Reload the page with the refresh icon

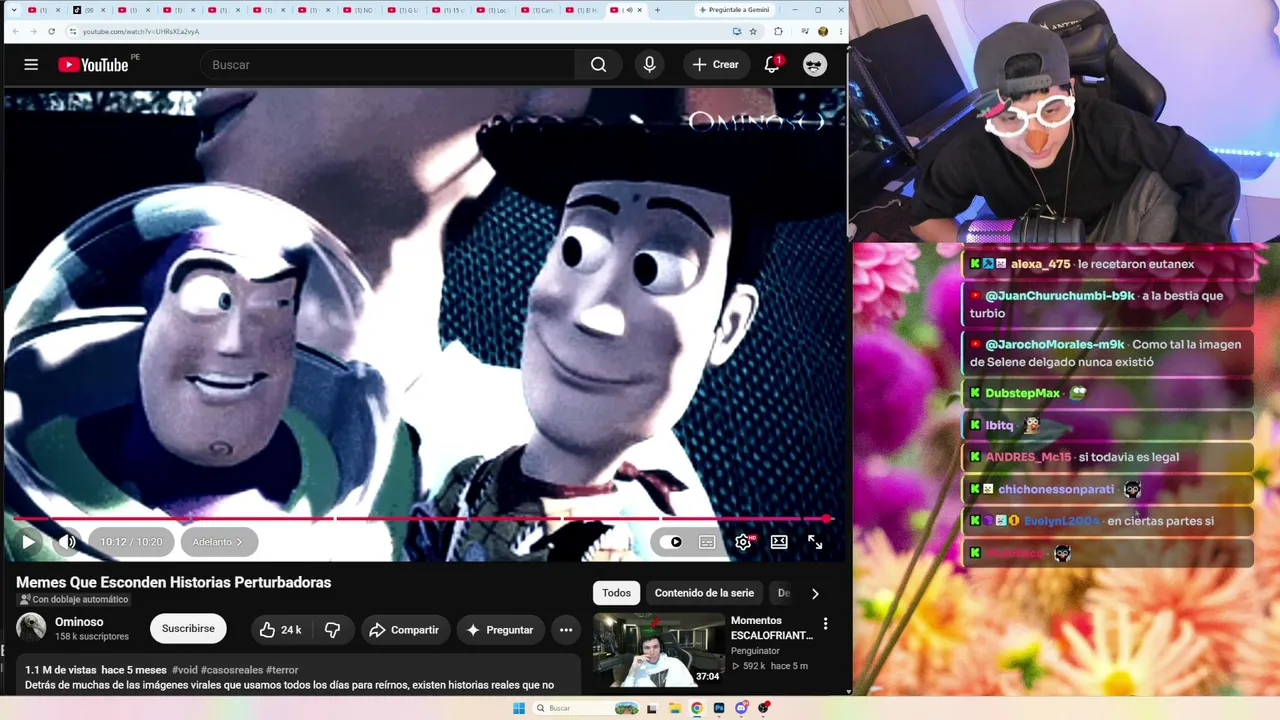[x=51, y=31]
